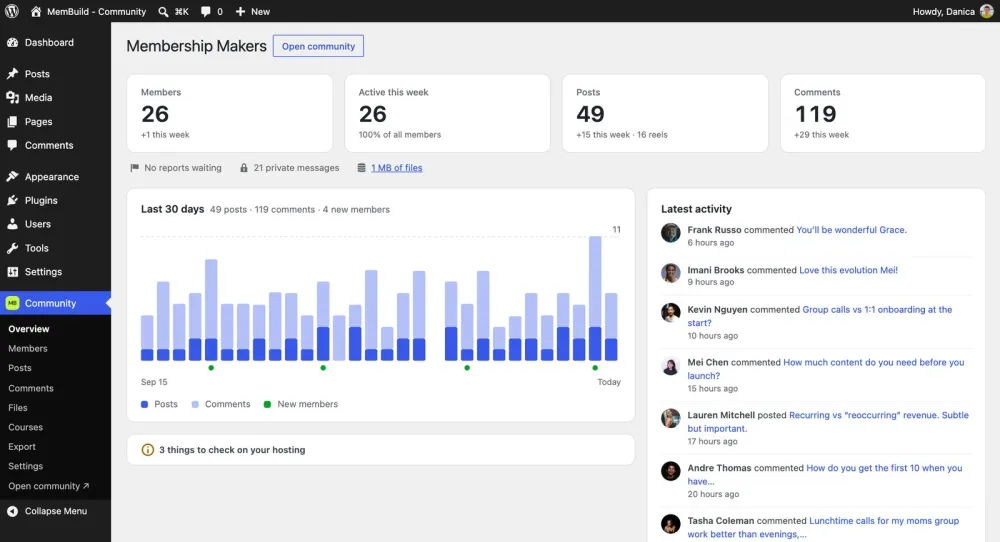The width and height of the screenshot is (1000, 542).
Task: Click the Pages icon in sidebar
Action: pyautogui.click(x=12, y=122)
